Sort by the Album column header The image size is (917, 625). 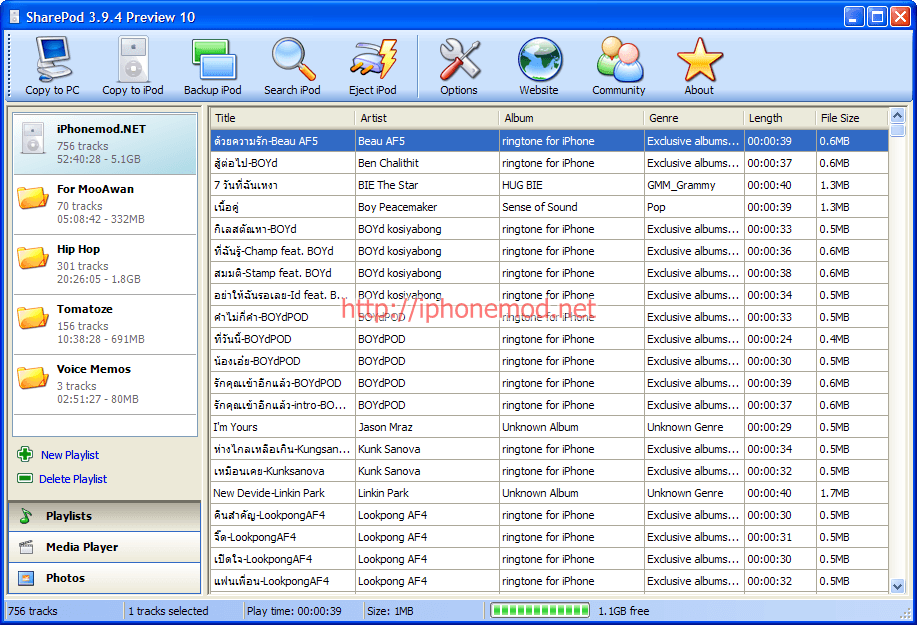coord(571,118)
